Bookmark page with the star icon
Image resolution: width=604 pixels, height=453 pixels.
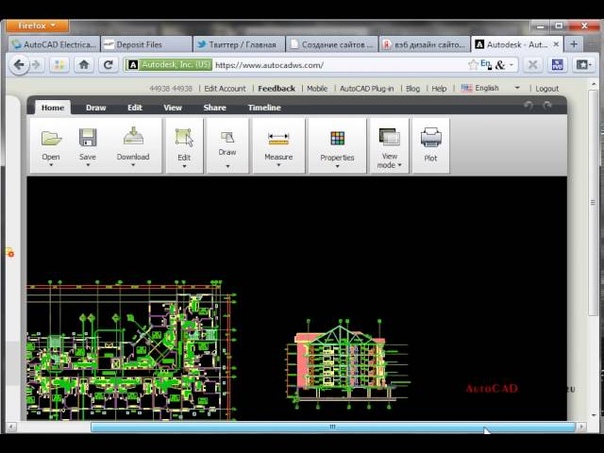(x=473, y=65)
